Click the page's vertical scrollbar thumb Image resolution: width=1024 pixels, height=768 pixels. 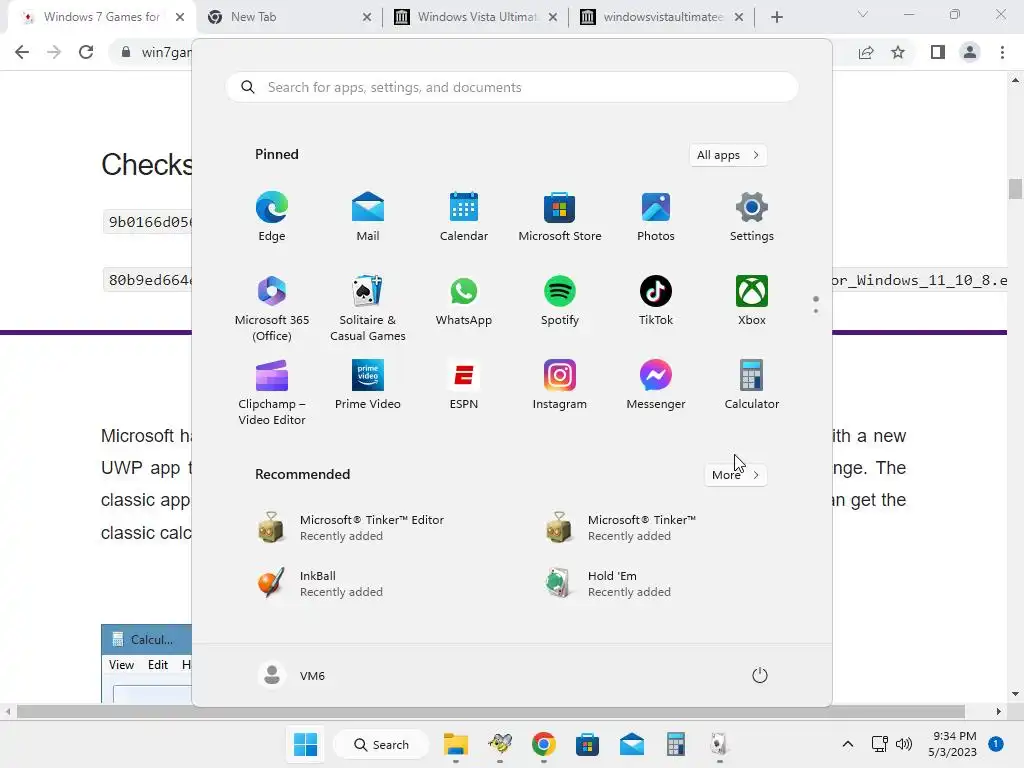point(1015,189)
